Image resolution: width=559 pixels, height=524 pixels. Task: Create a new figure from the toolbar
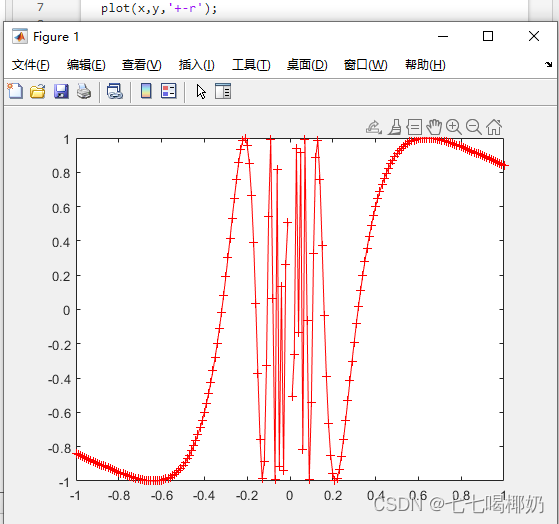point(15,92)
